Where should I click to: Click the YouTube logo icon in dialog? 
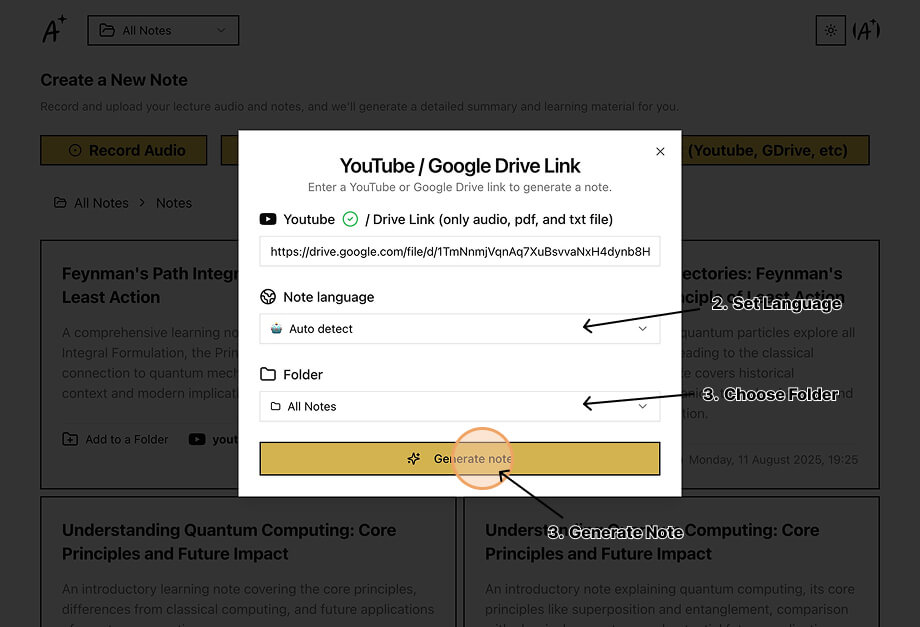point(268,219)
